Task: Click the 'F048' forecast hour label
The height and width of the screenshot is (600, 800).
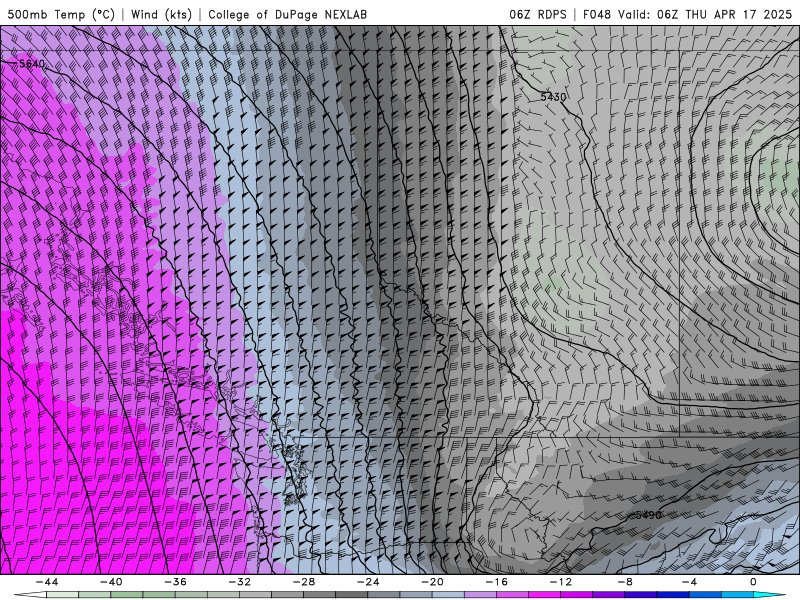Action: coord(596,14)
